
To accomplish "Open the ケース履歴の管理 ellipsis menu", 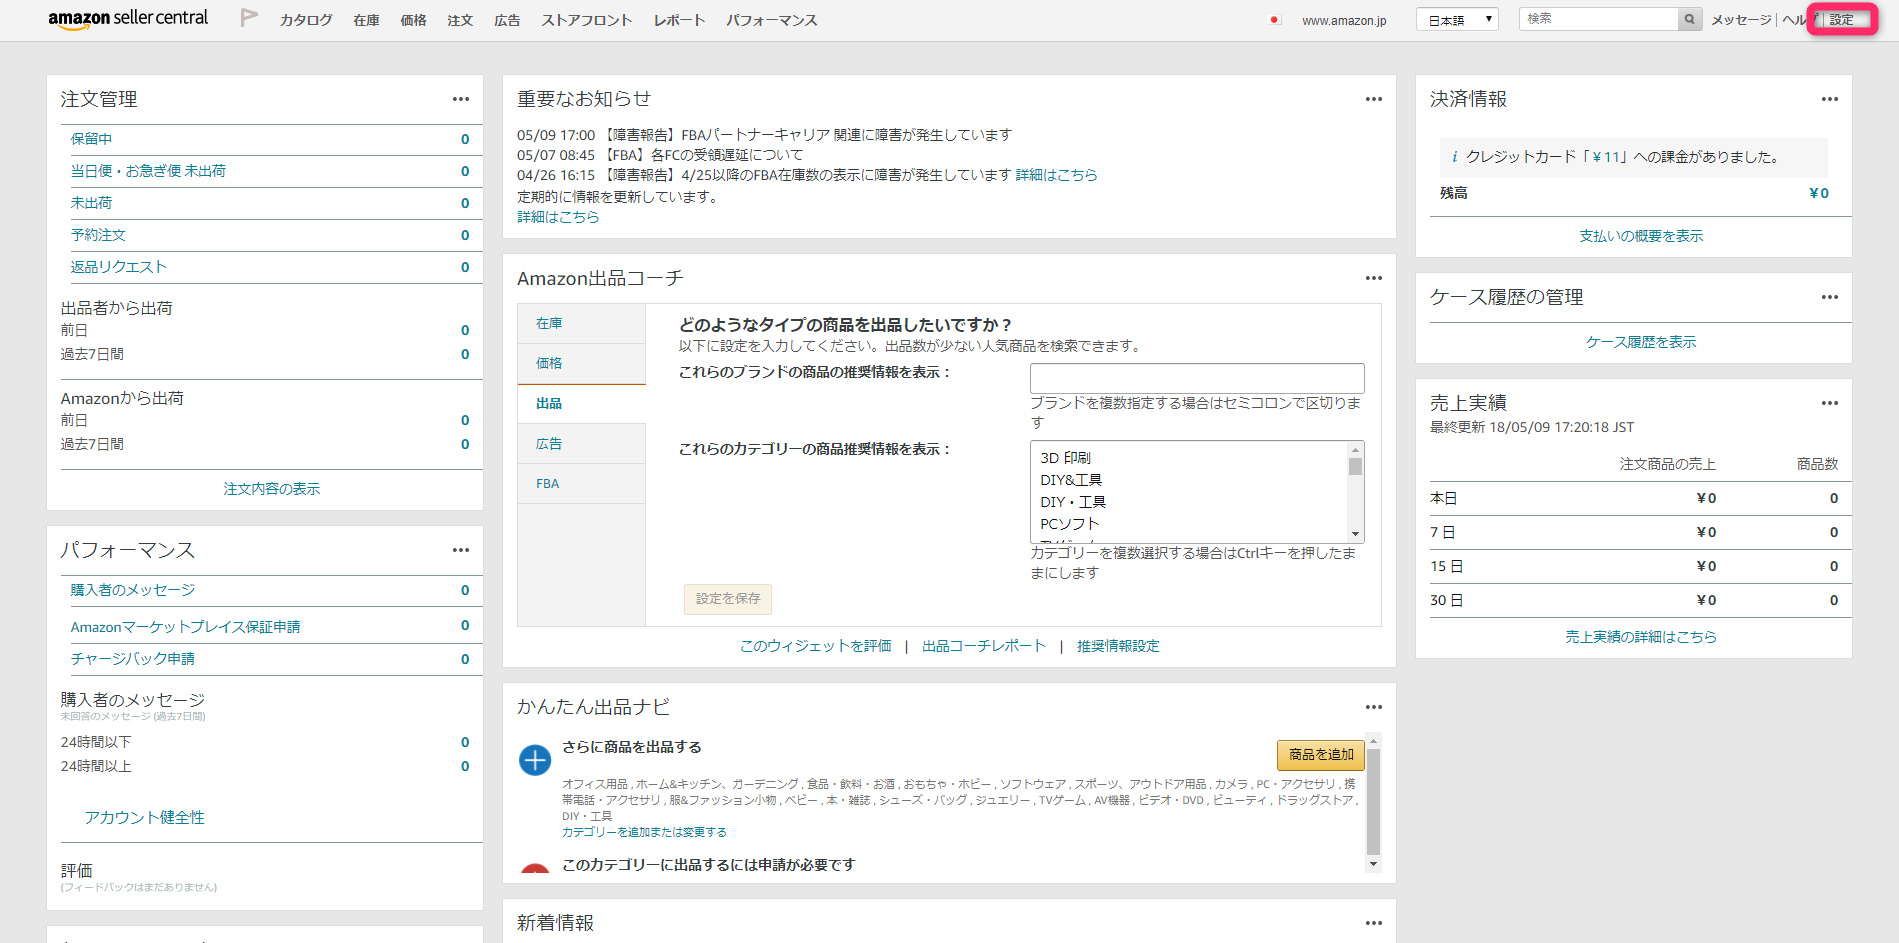I will [1830, 297].
